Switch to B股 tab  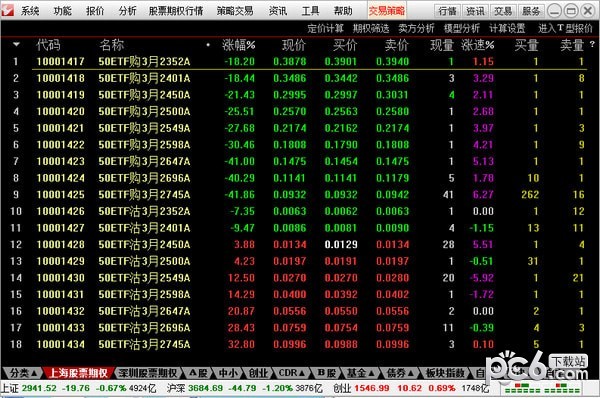click(x=326, y=373)
